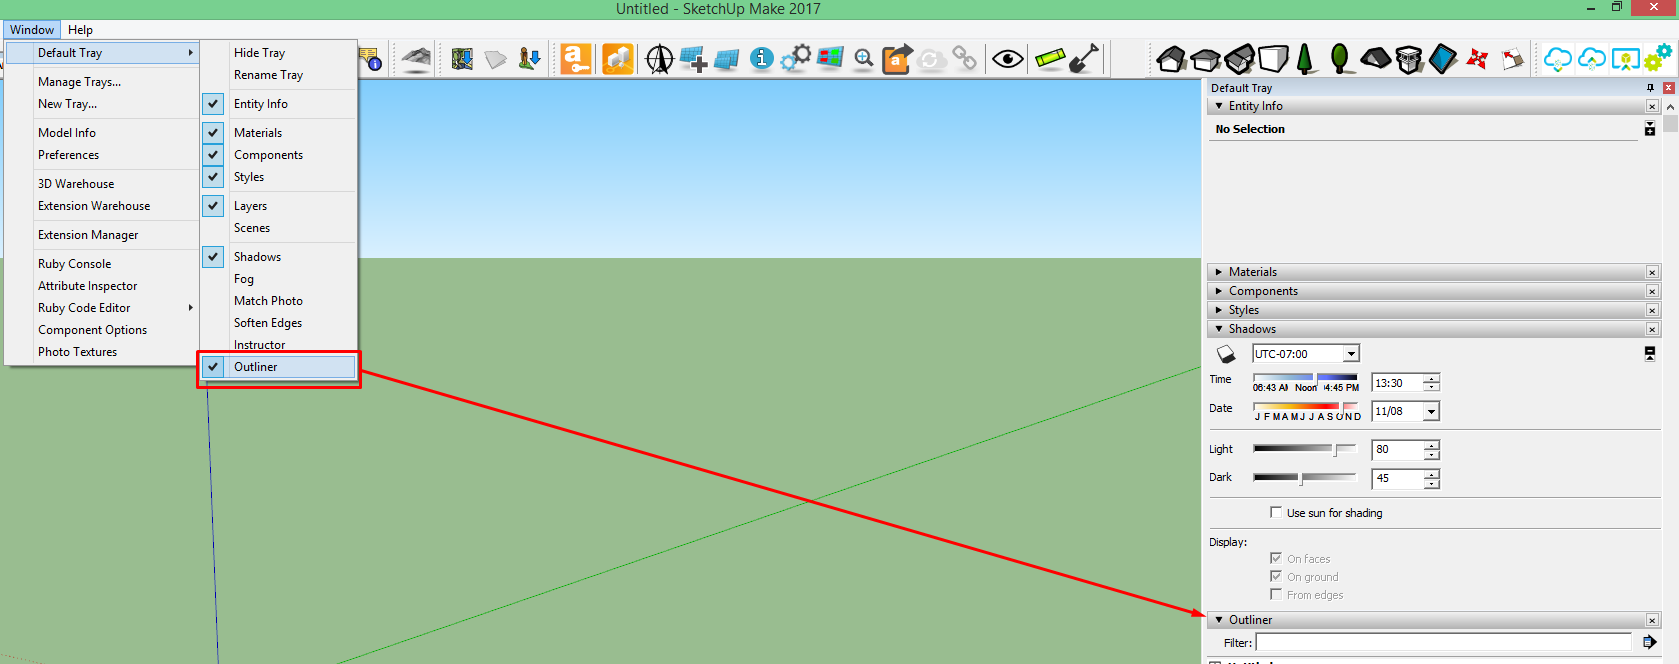Click the chain link icon
This screenshot has width=1679, height=664.
point(964,58)
